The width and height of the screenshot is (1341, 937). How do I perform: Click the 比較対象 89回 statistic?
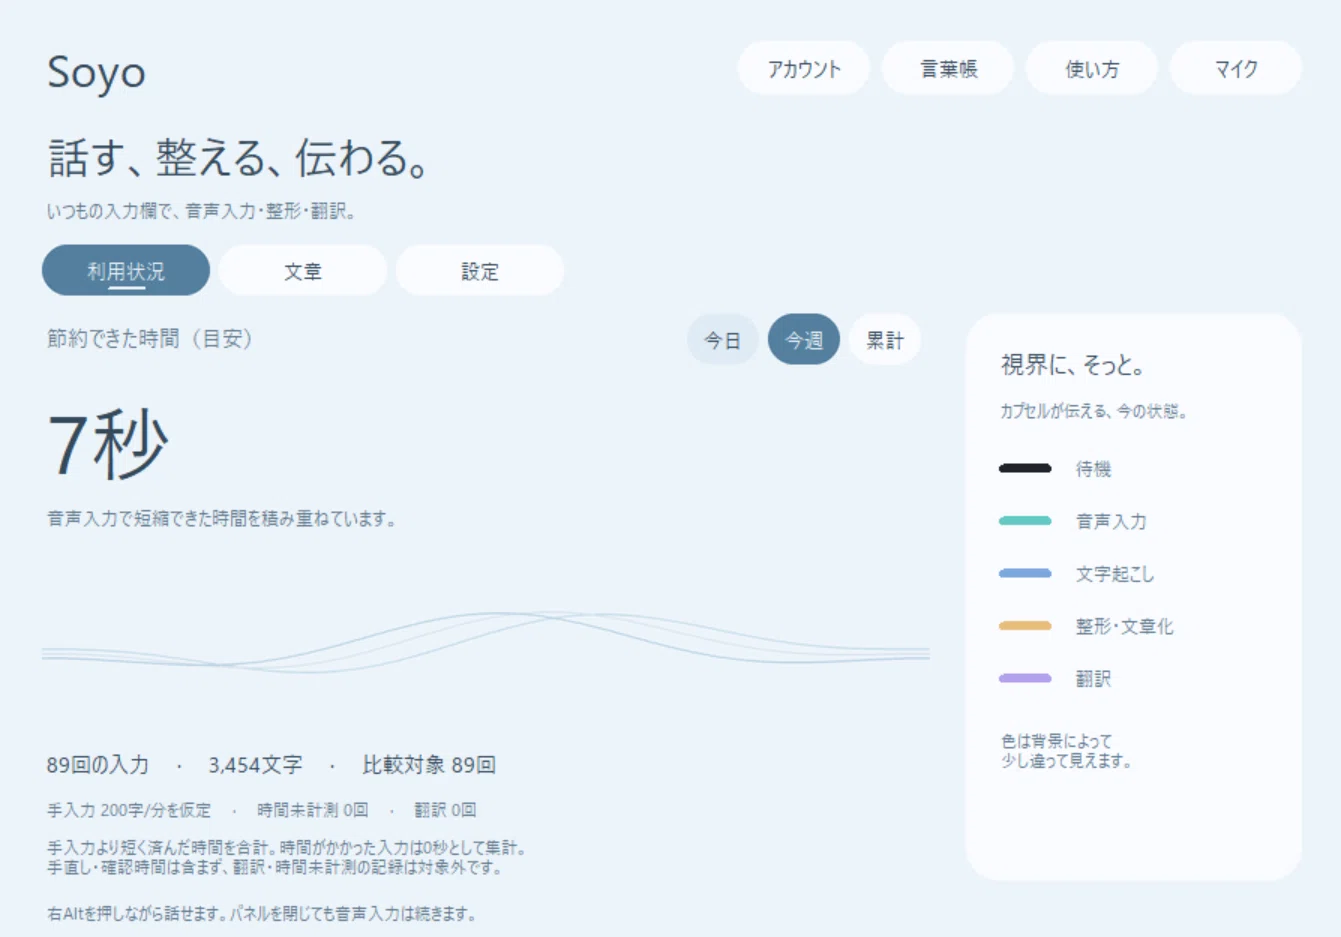(429, 765)
